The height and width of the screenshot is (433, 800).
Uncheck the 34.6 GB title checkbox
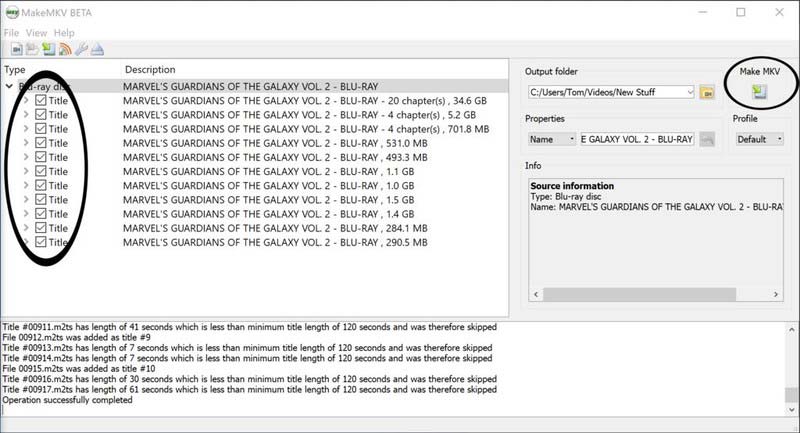tap(40, 101)
